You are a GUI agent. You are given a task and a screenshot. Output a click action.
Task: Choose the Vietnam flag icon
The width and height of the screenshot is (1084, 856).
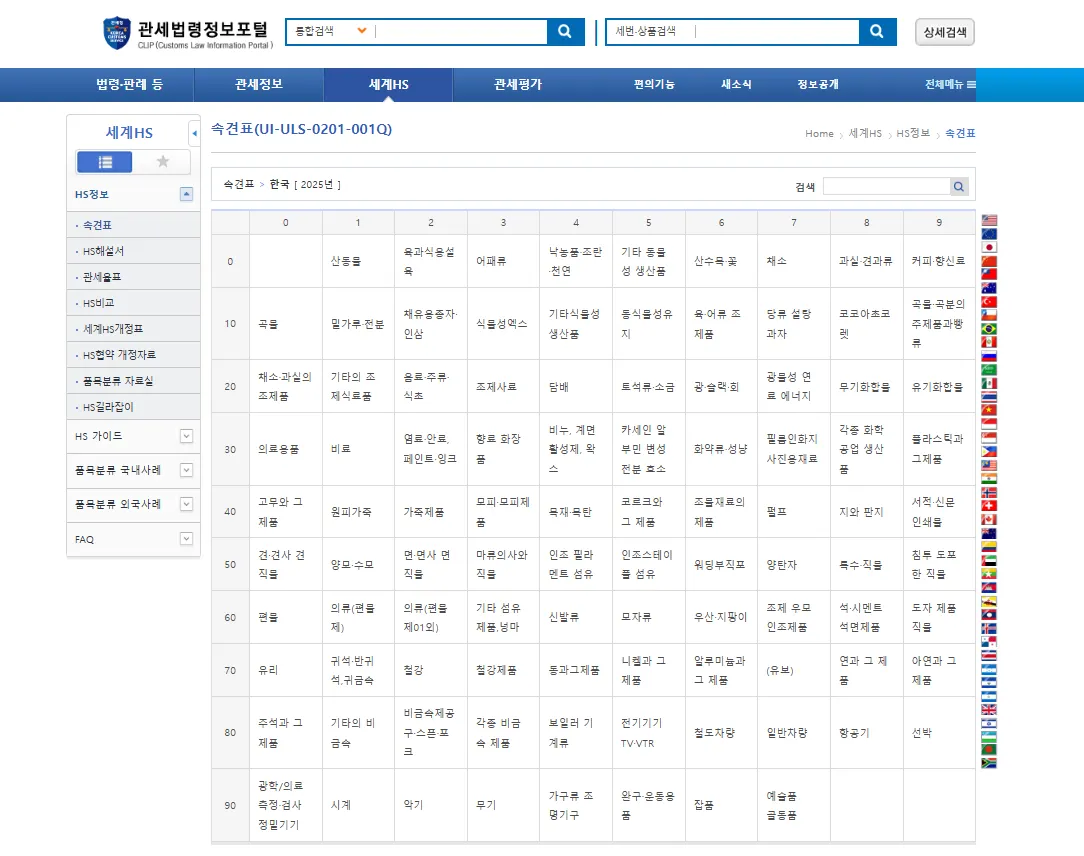tap(989, 410)
